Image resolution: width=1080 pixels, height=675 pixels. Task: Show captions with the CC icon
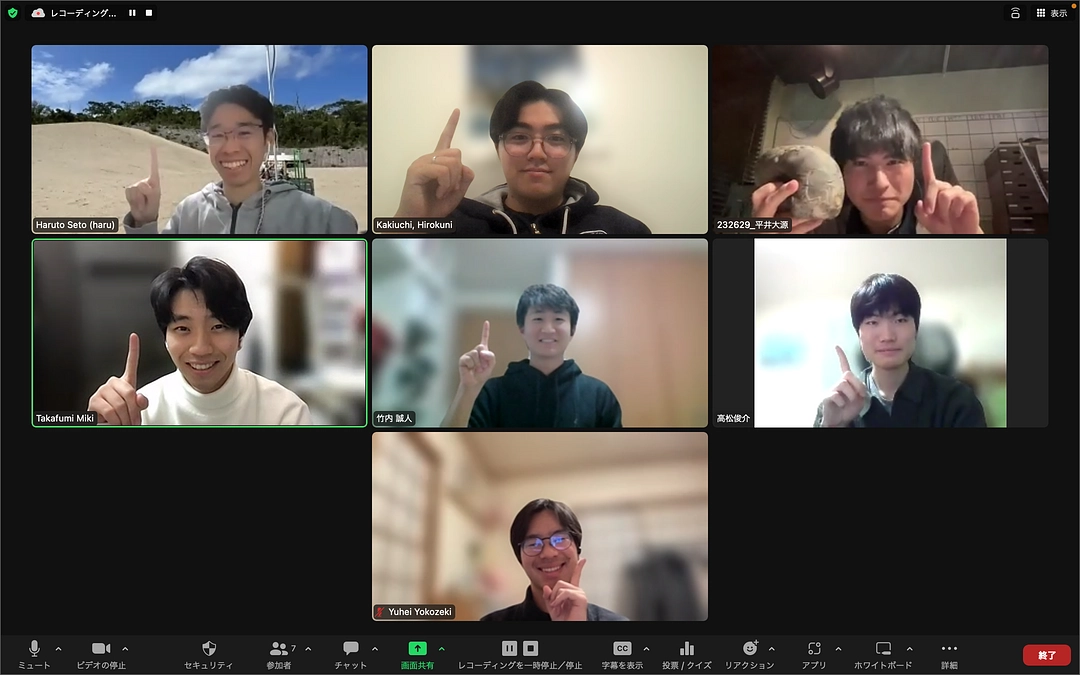tap(621, 649)
